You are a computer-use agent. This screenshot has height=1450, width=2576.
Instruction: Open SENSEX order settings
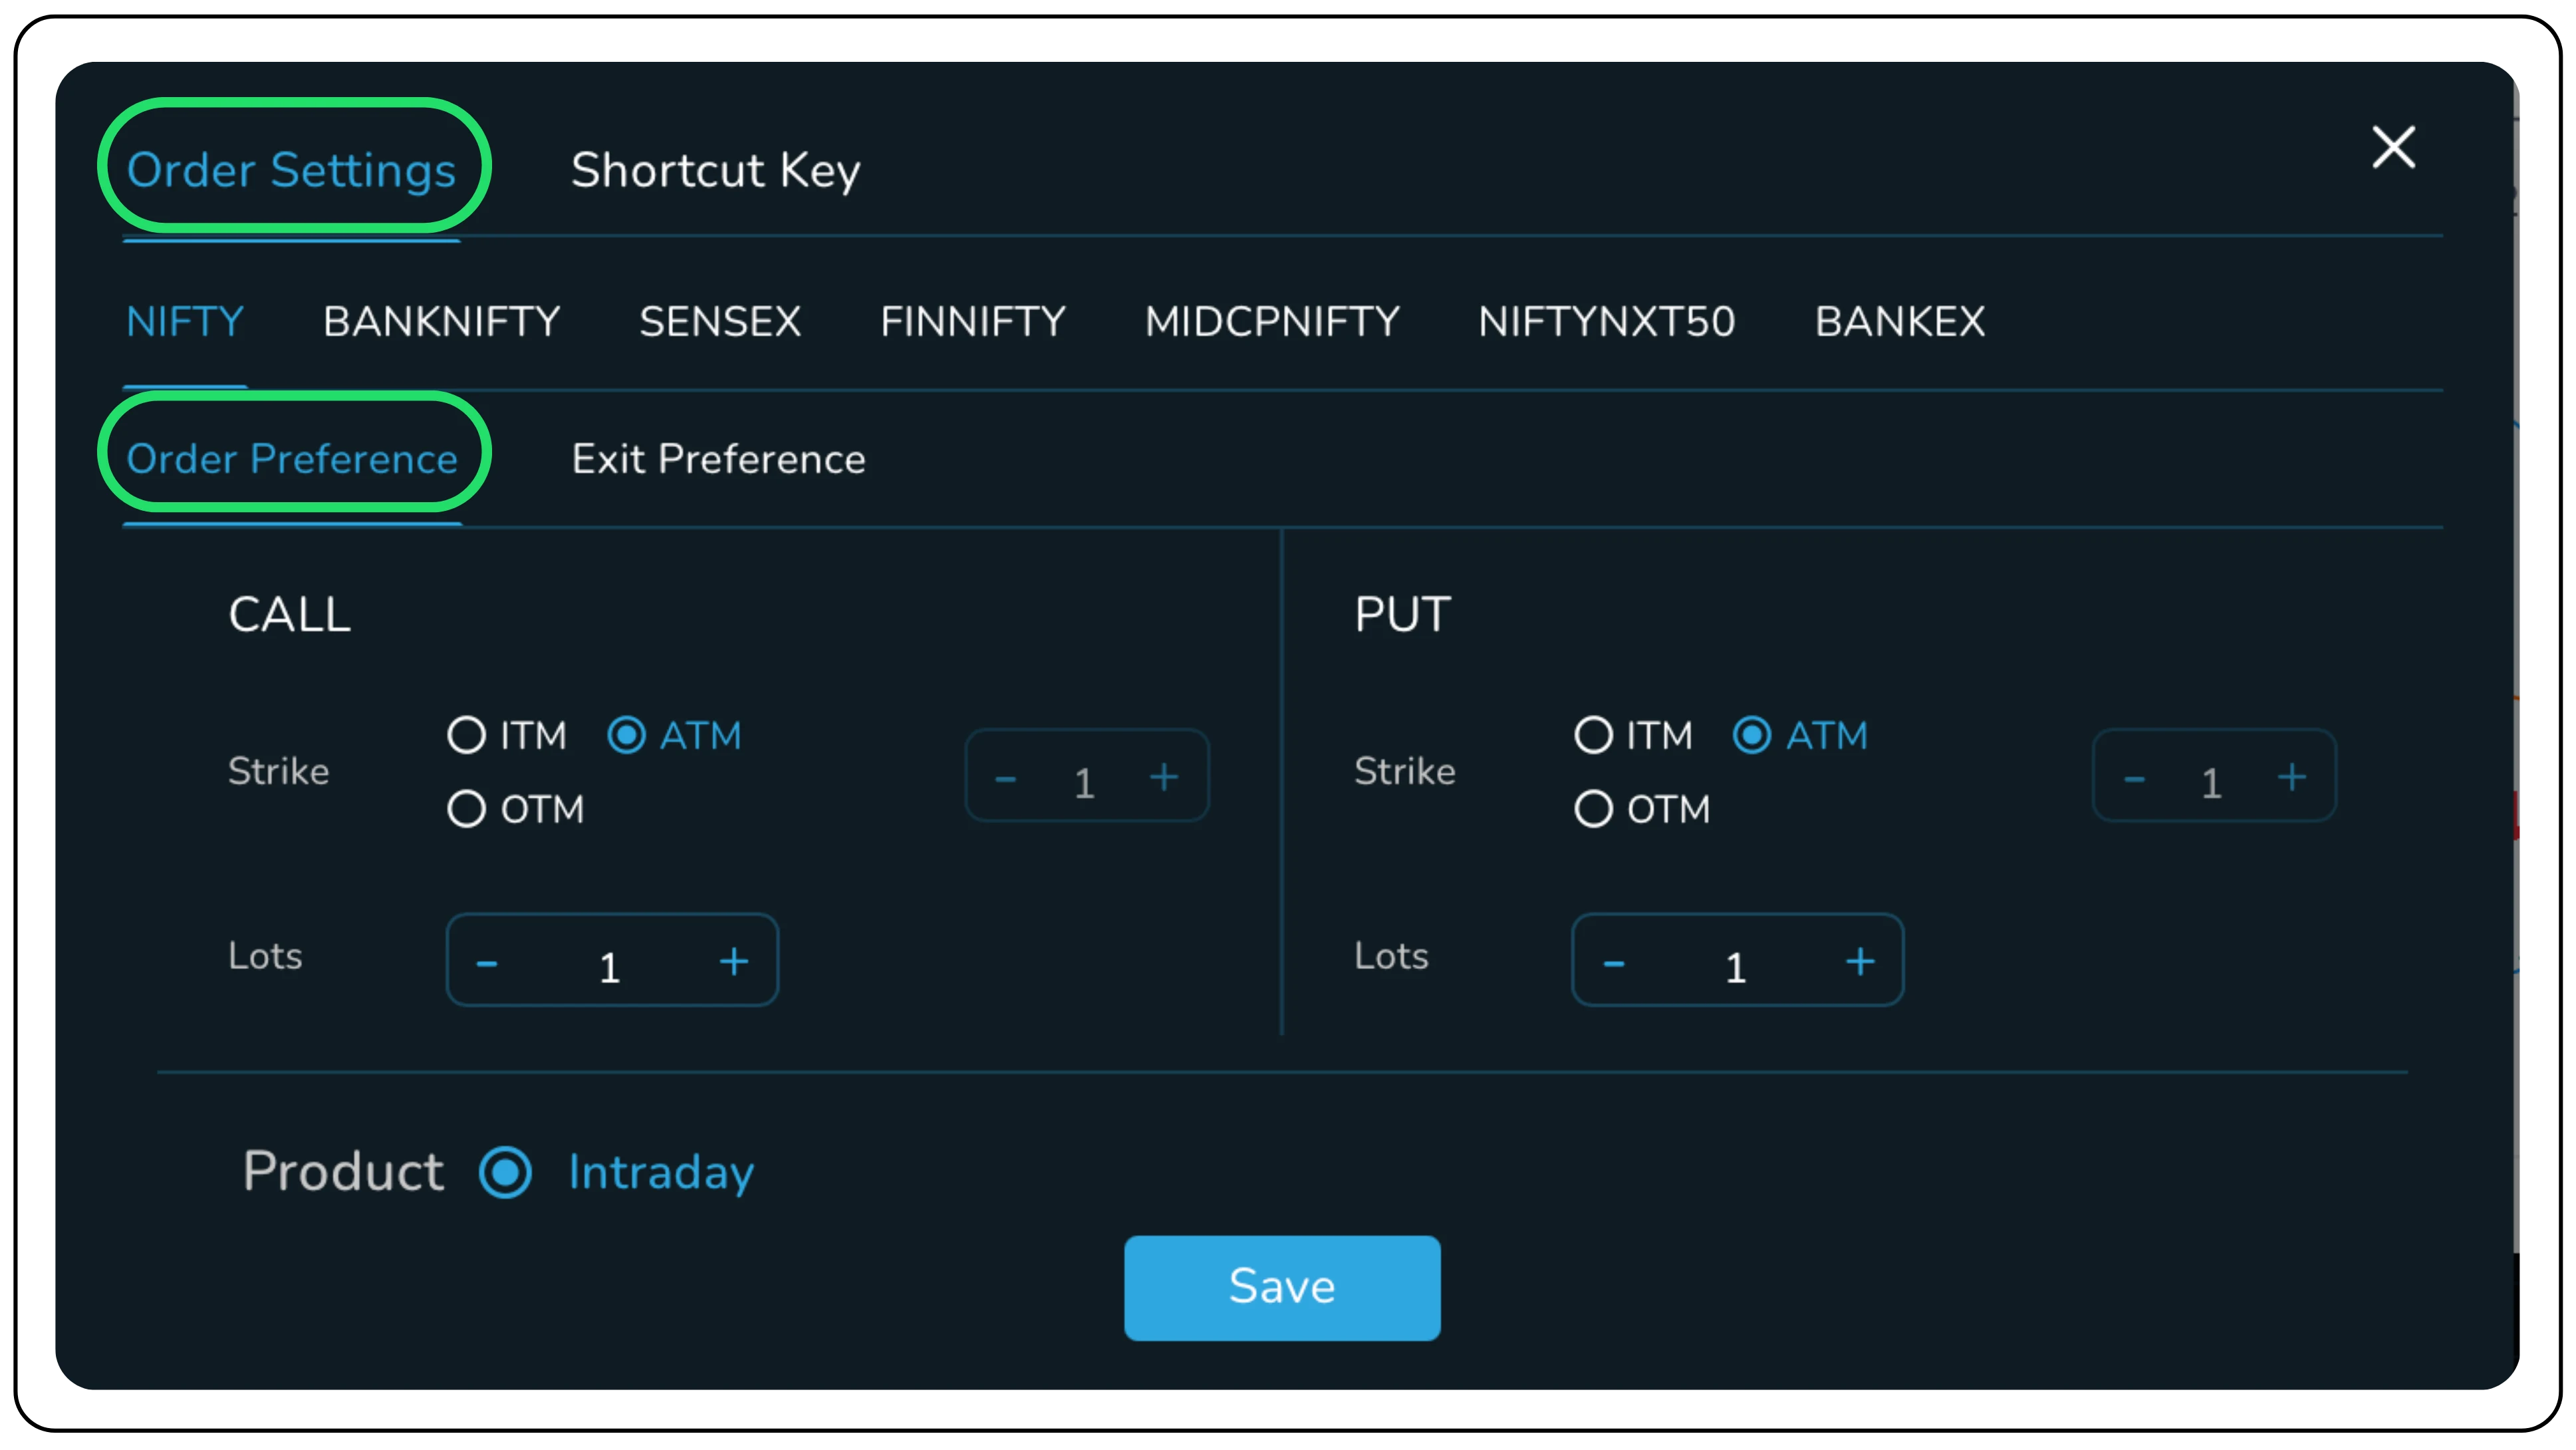pos(720,321)
